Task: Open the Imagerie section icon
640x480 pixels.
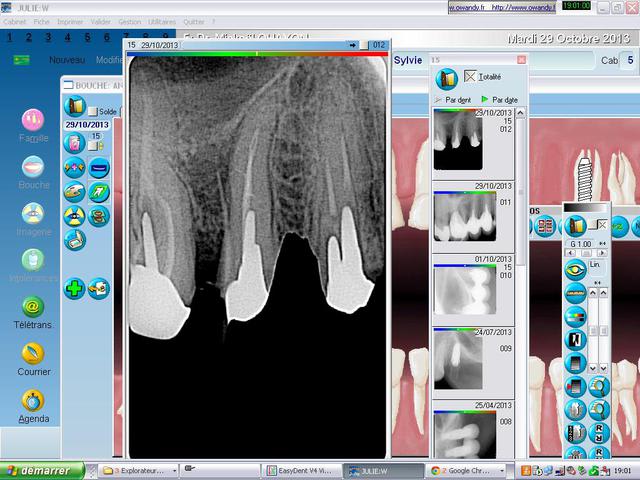Action: pyautogui.click(x=33, y=214)
